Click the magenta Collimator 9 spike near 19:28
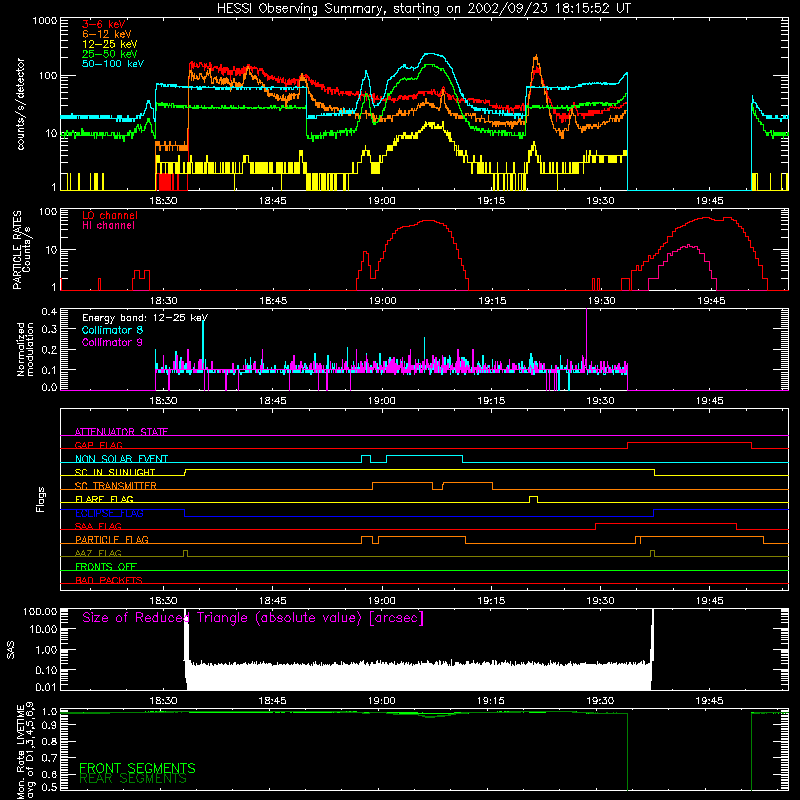800x800 pixels. point(586,337)
